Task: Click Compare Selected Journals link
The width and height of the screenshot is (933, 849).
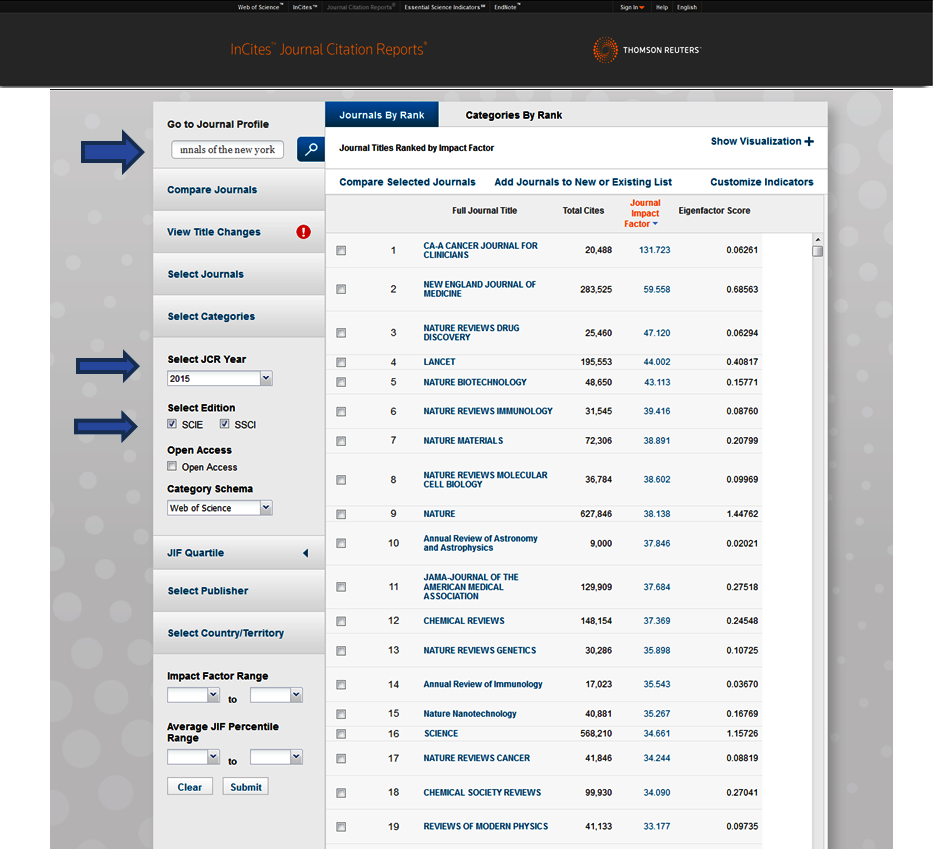Action: coord(407,182)
